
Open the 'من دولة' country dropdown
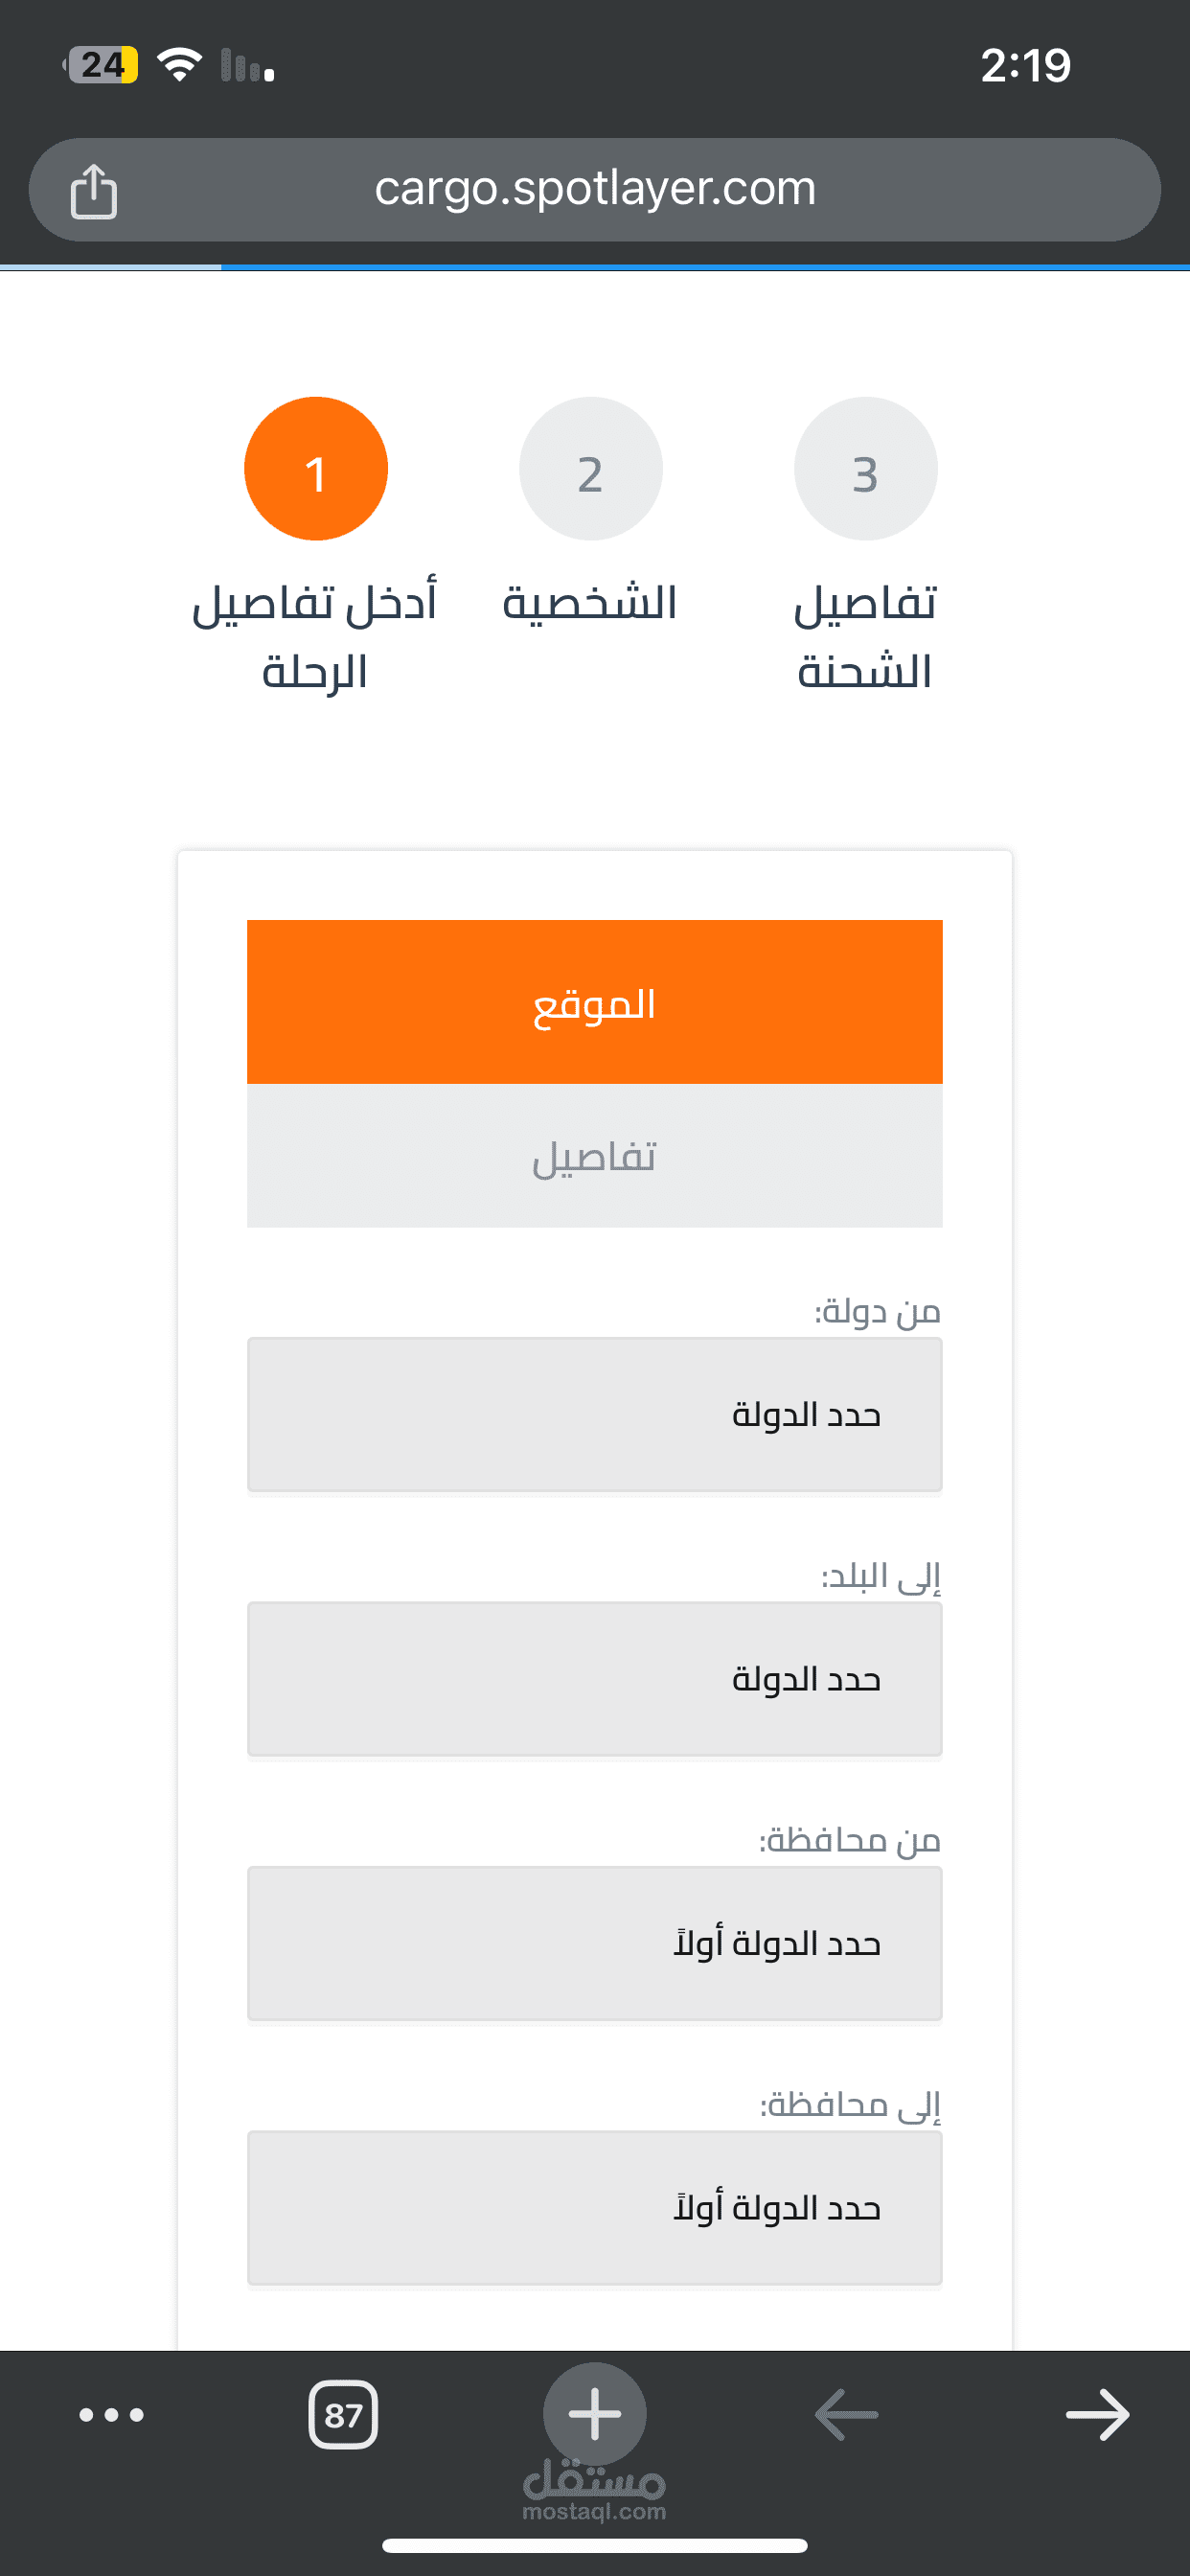[595, 1414]
